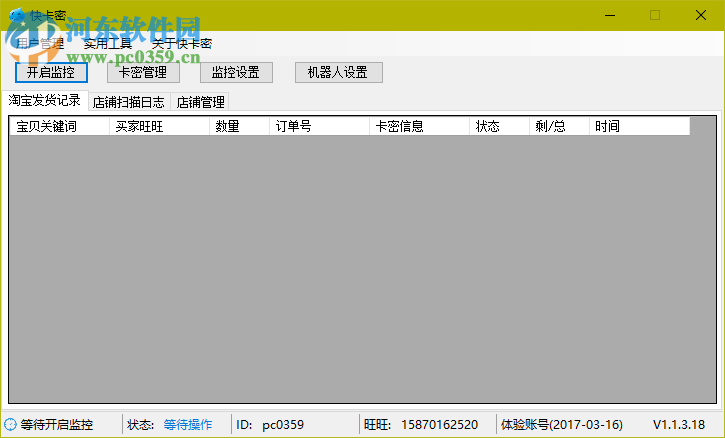
Task: Click the clock icon in status bar
Action: click(10, 425)
